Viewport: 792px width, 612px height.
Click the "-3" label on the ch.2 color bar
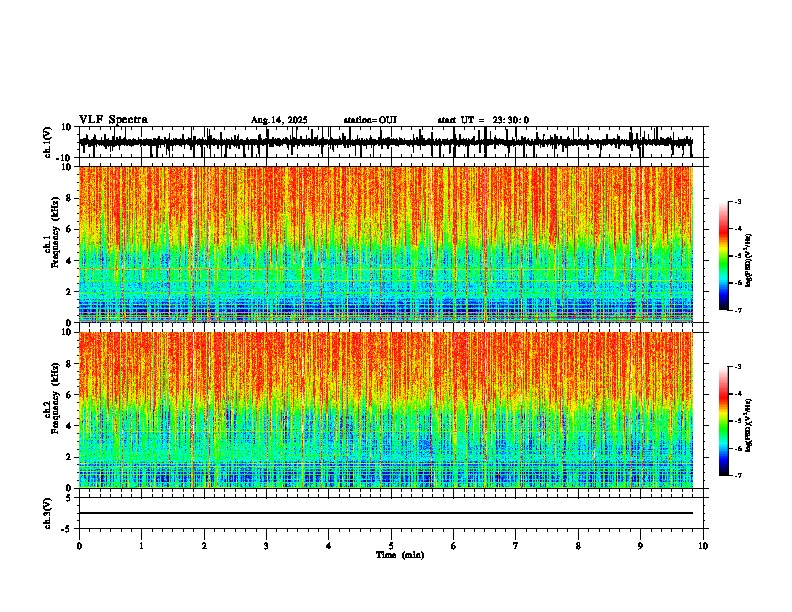pos(737,367)
